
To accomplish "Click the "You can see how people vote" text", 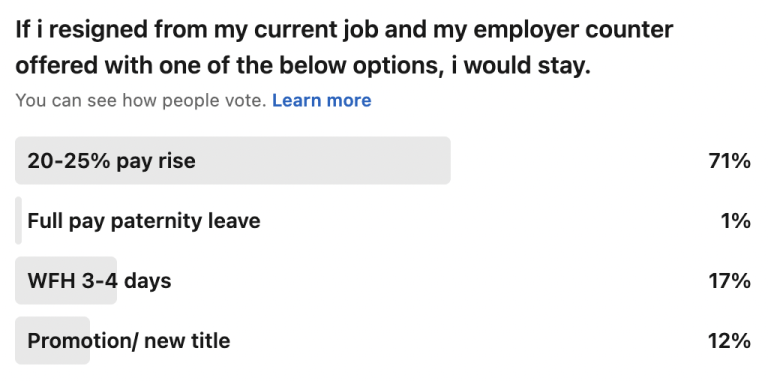I will coord(141,100).
